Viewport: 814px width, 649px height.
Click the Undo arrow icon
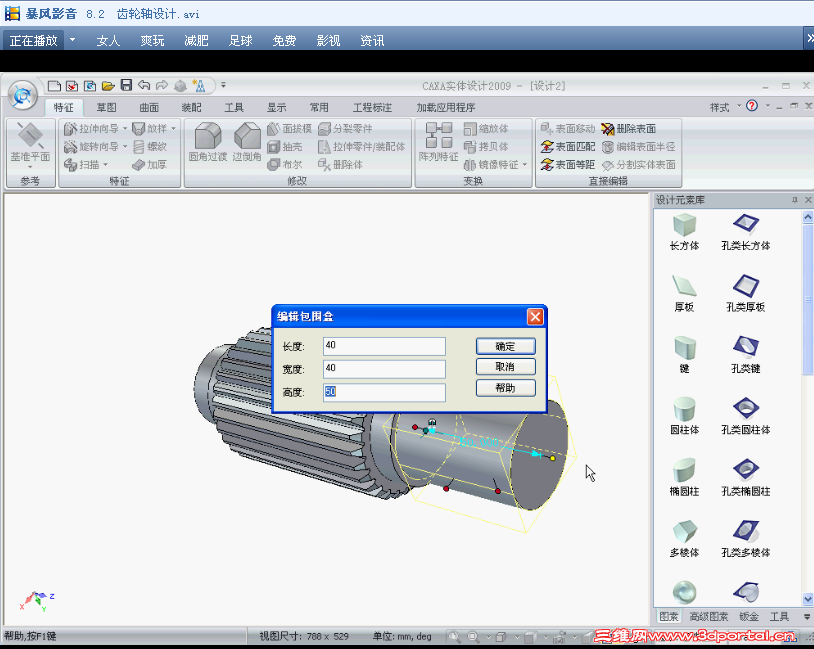(x=144, y=85)
